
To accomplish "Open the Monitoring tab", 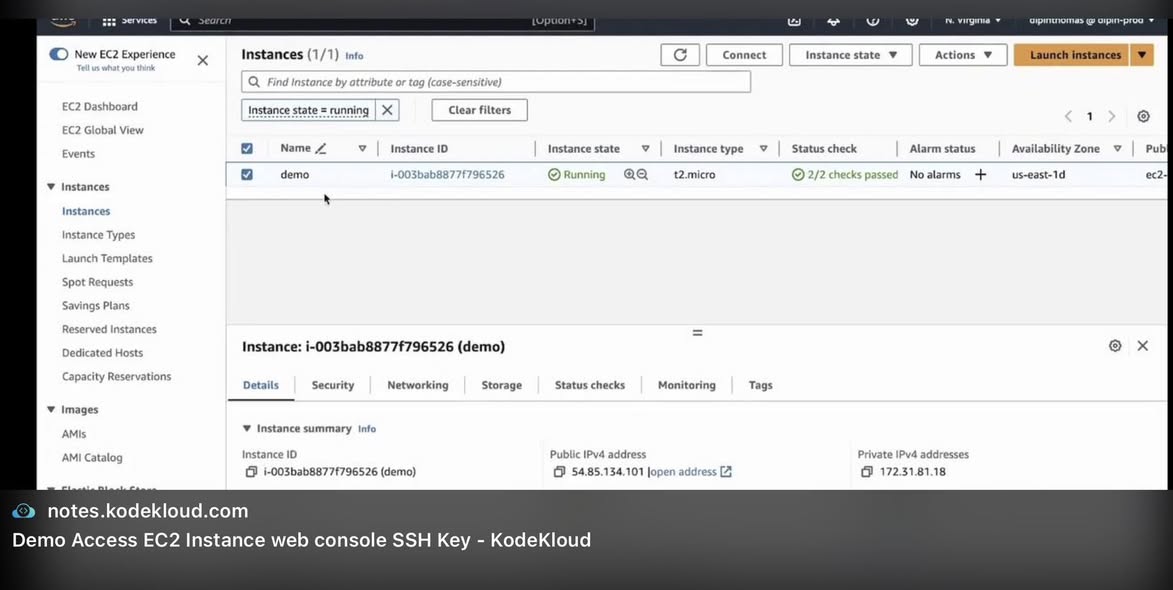I will [x=687, y=385].
